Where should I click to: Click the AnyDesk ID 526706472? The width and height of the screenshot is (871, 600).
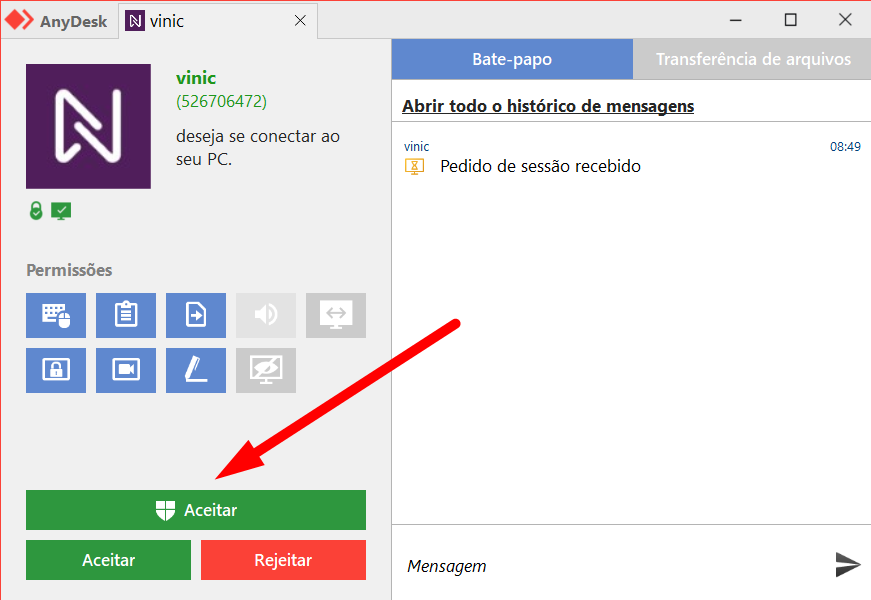click(222, 102)
